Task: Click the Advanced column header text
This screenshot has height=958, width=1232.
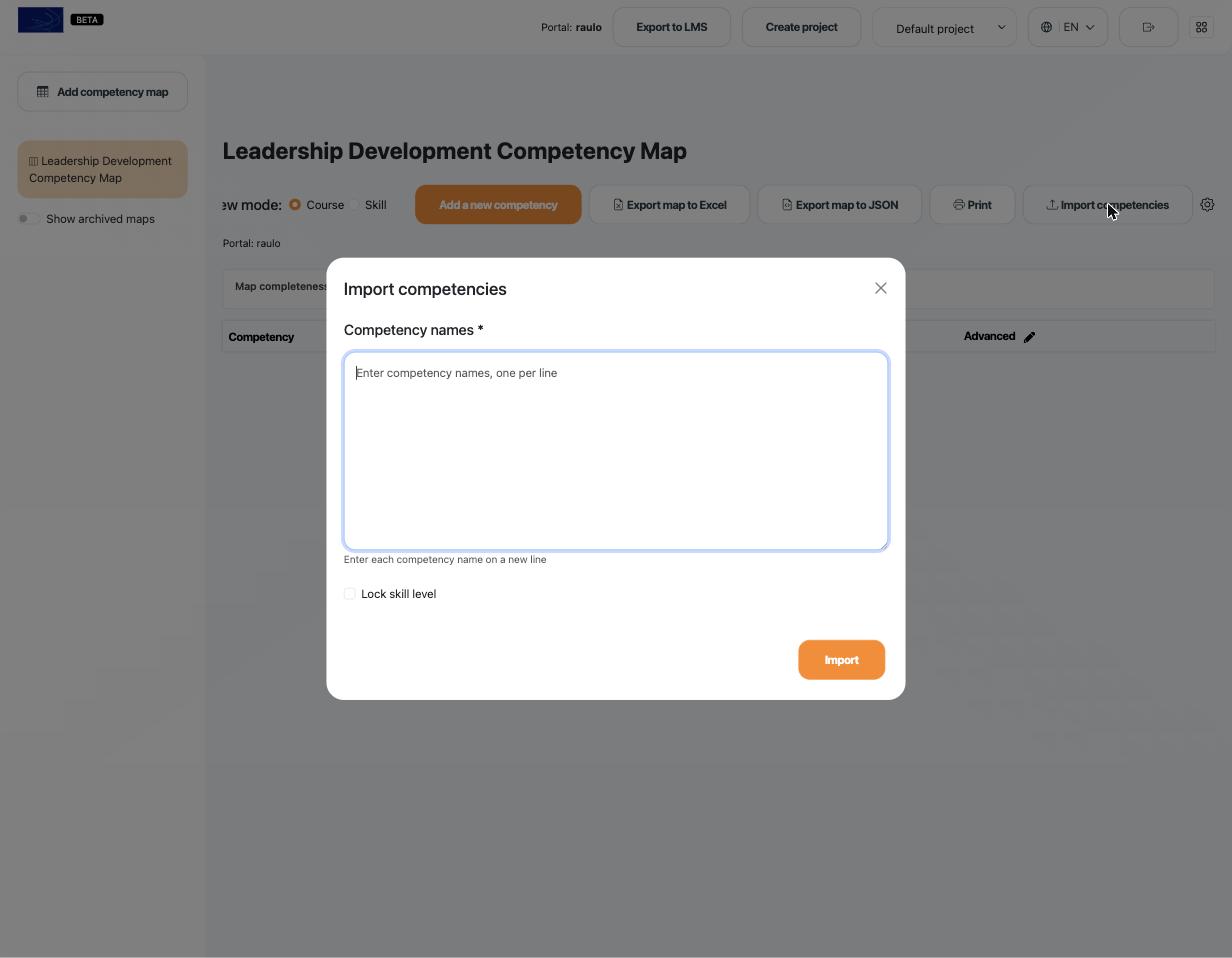Action: pyautogui.click(x=989, y=336)
